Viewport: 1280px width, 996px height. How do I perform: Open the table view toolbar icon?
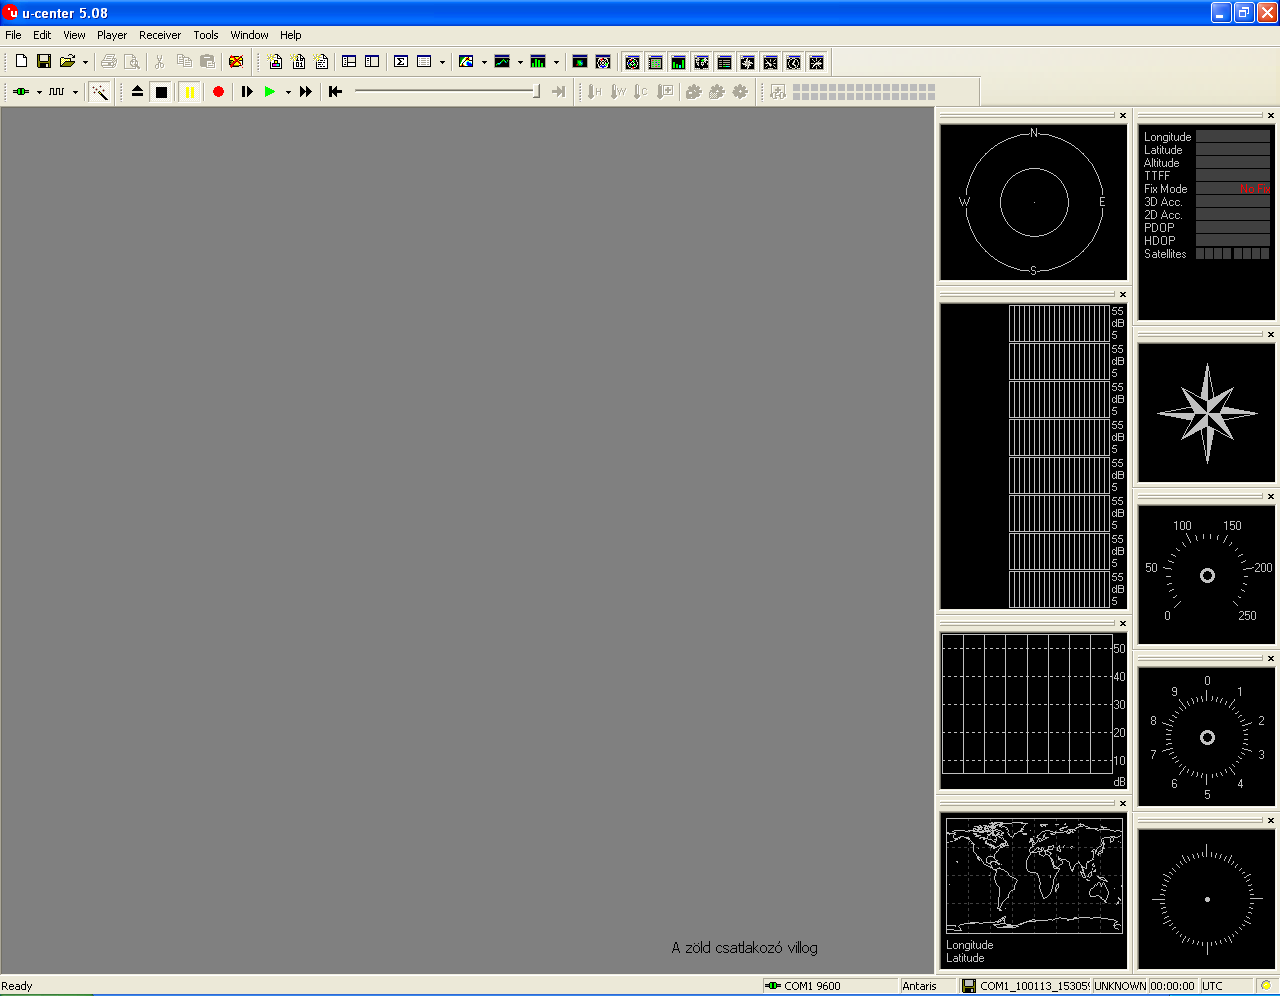(x=424, y=62)
